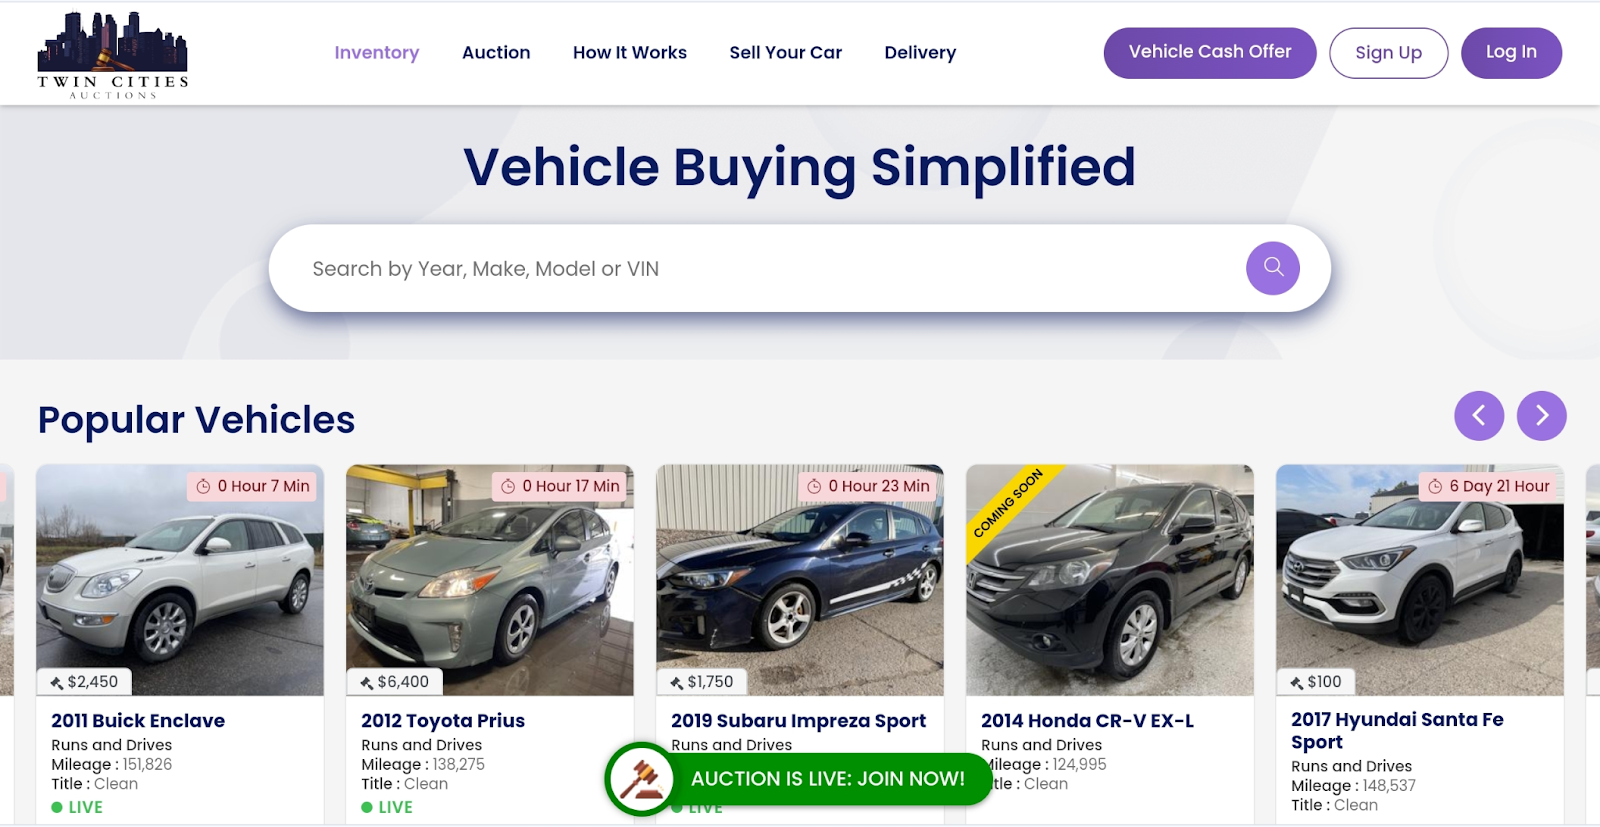
Task: Click the $6,400 bid badge on Prius
Action: (x=395, y=682)
